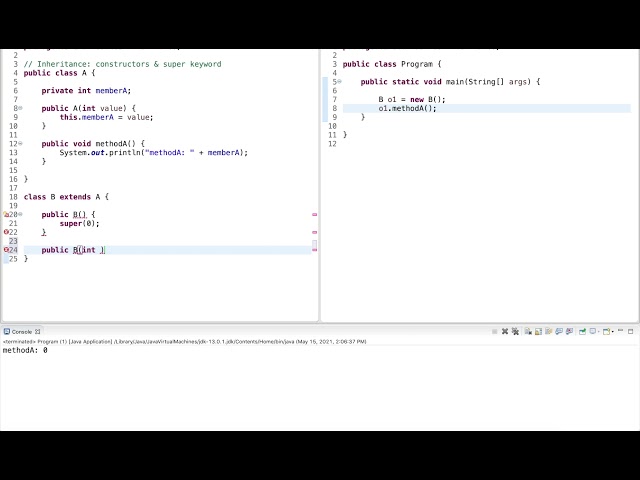Click the 'println' call on line 13
Viewport: 640px width, 480px height.
click(x=125, y=153)
